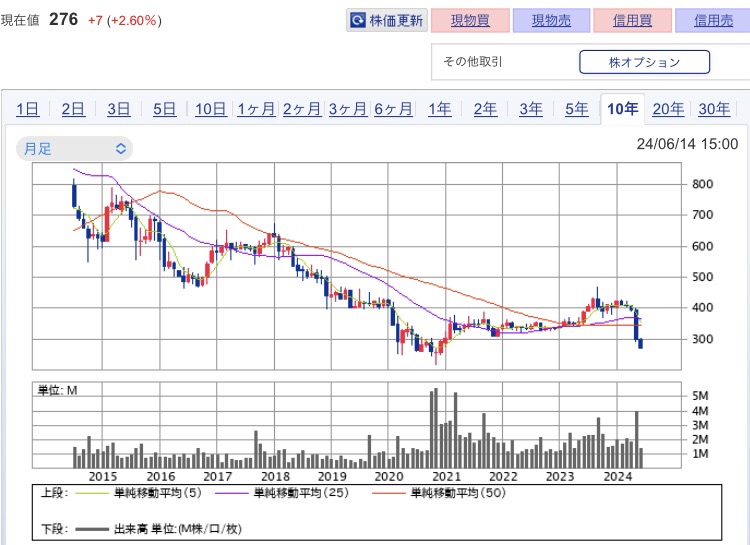Viewport: 750px width, 545px height.
Task: Switch chart to 3日 range
Action: coord(119,109)
